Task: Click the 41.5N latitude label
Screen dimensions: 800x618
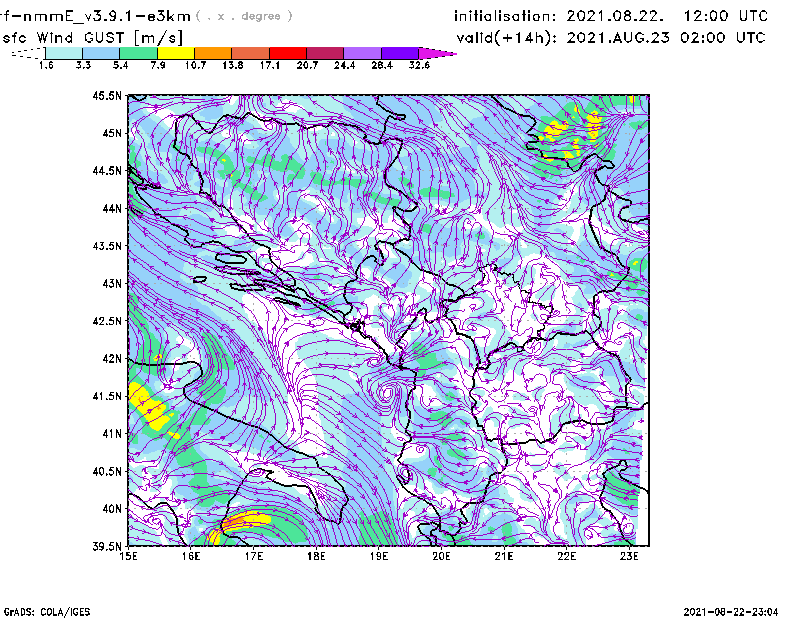Action: [107, 396]
